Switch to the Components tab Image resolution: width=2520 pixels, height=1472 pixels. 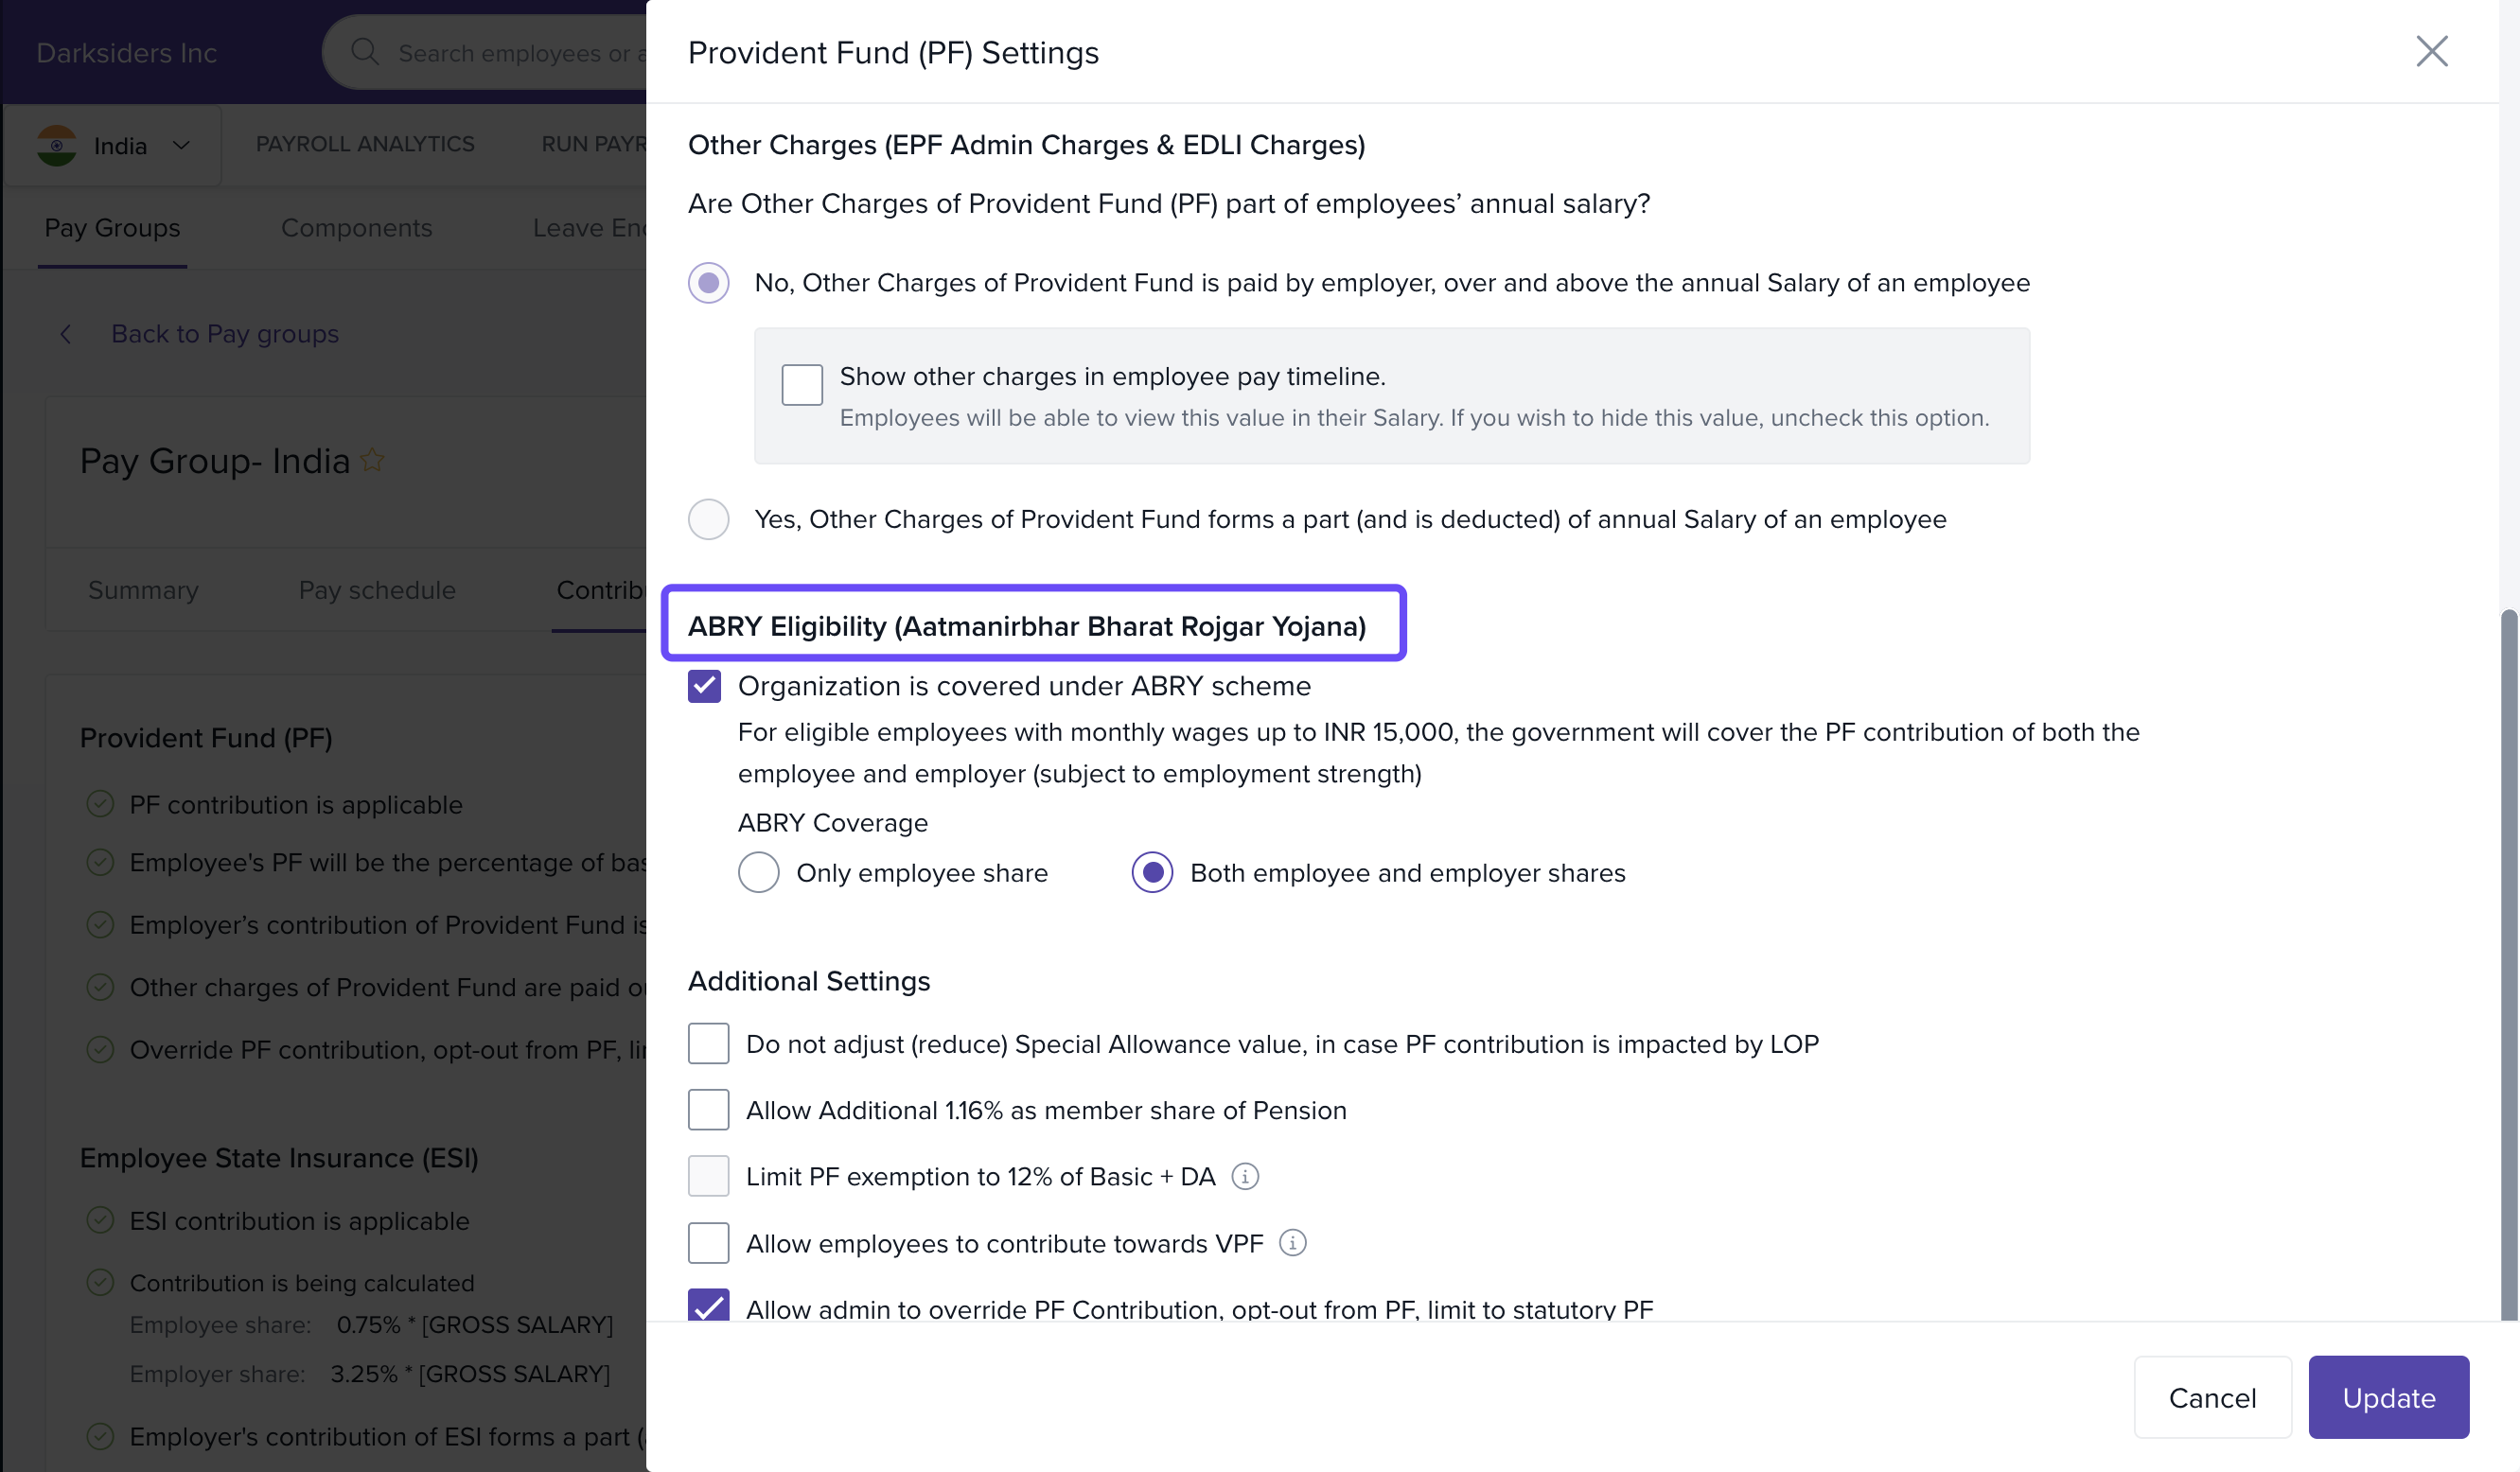[356, 228]
